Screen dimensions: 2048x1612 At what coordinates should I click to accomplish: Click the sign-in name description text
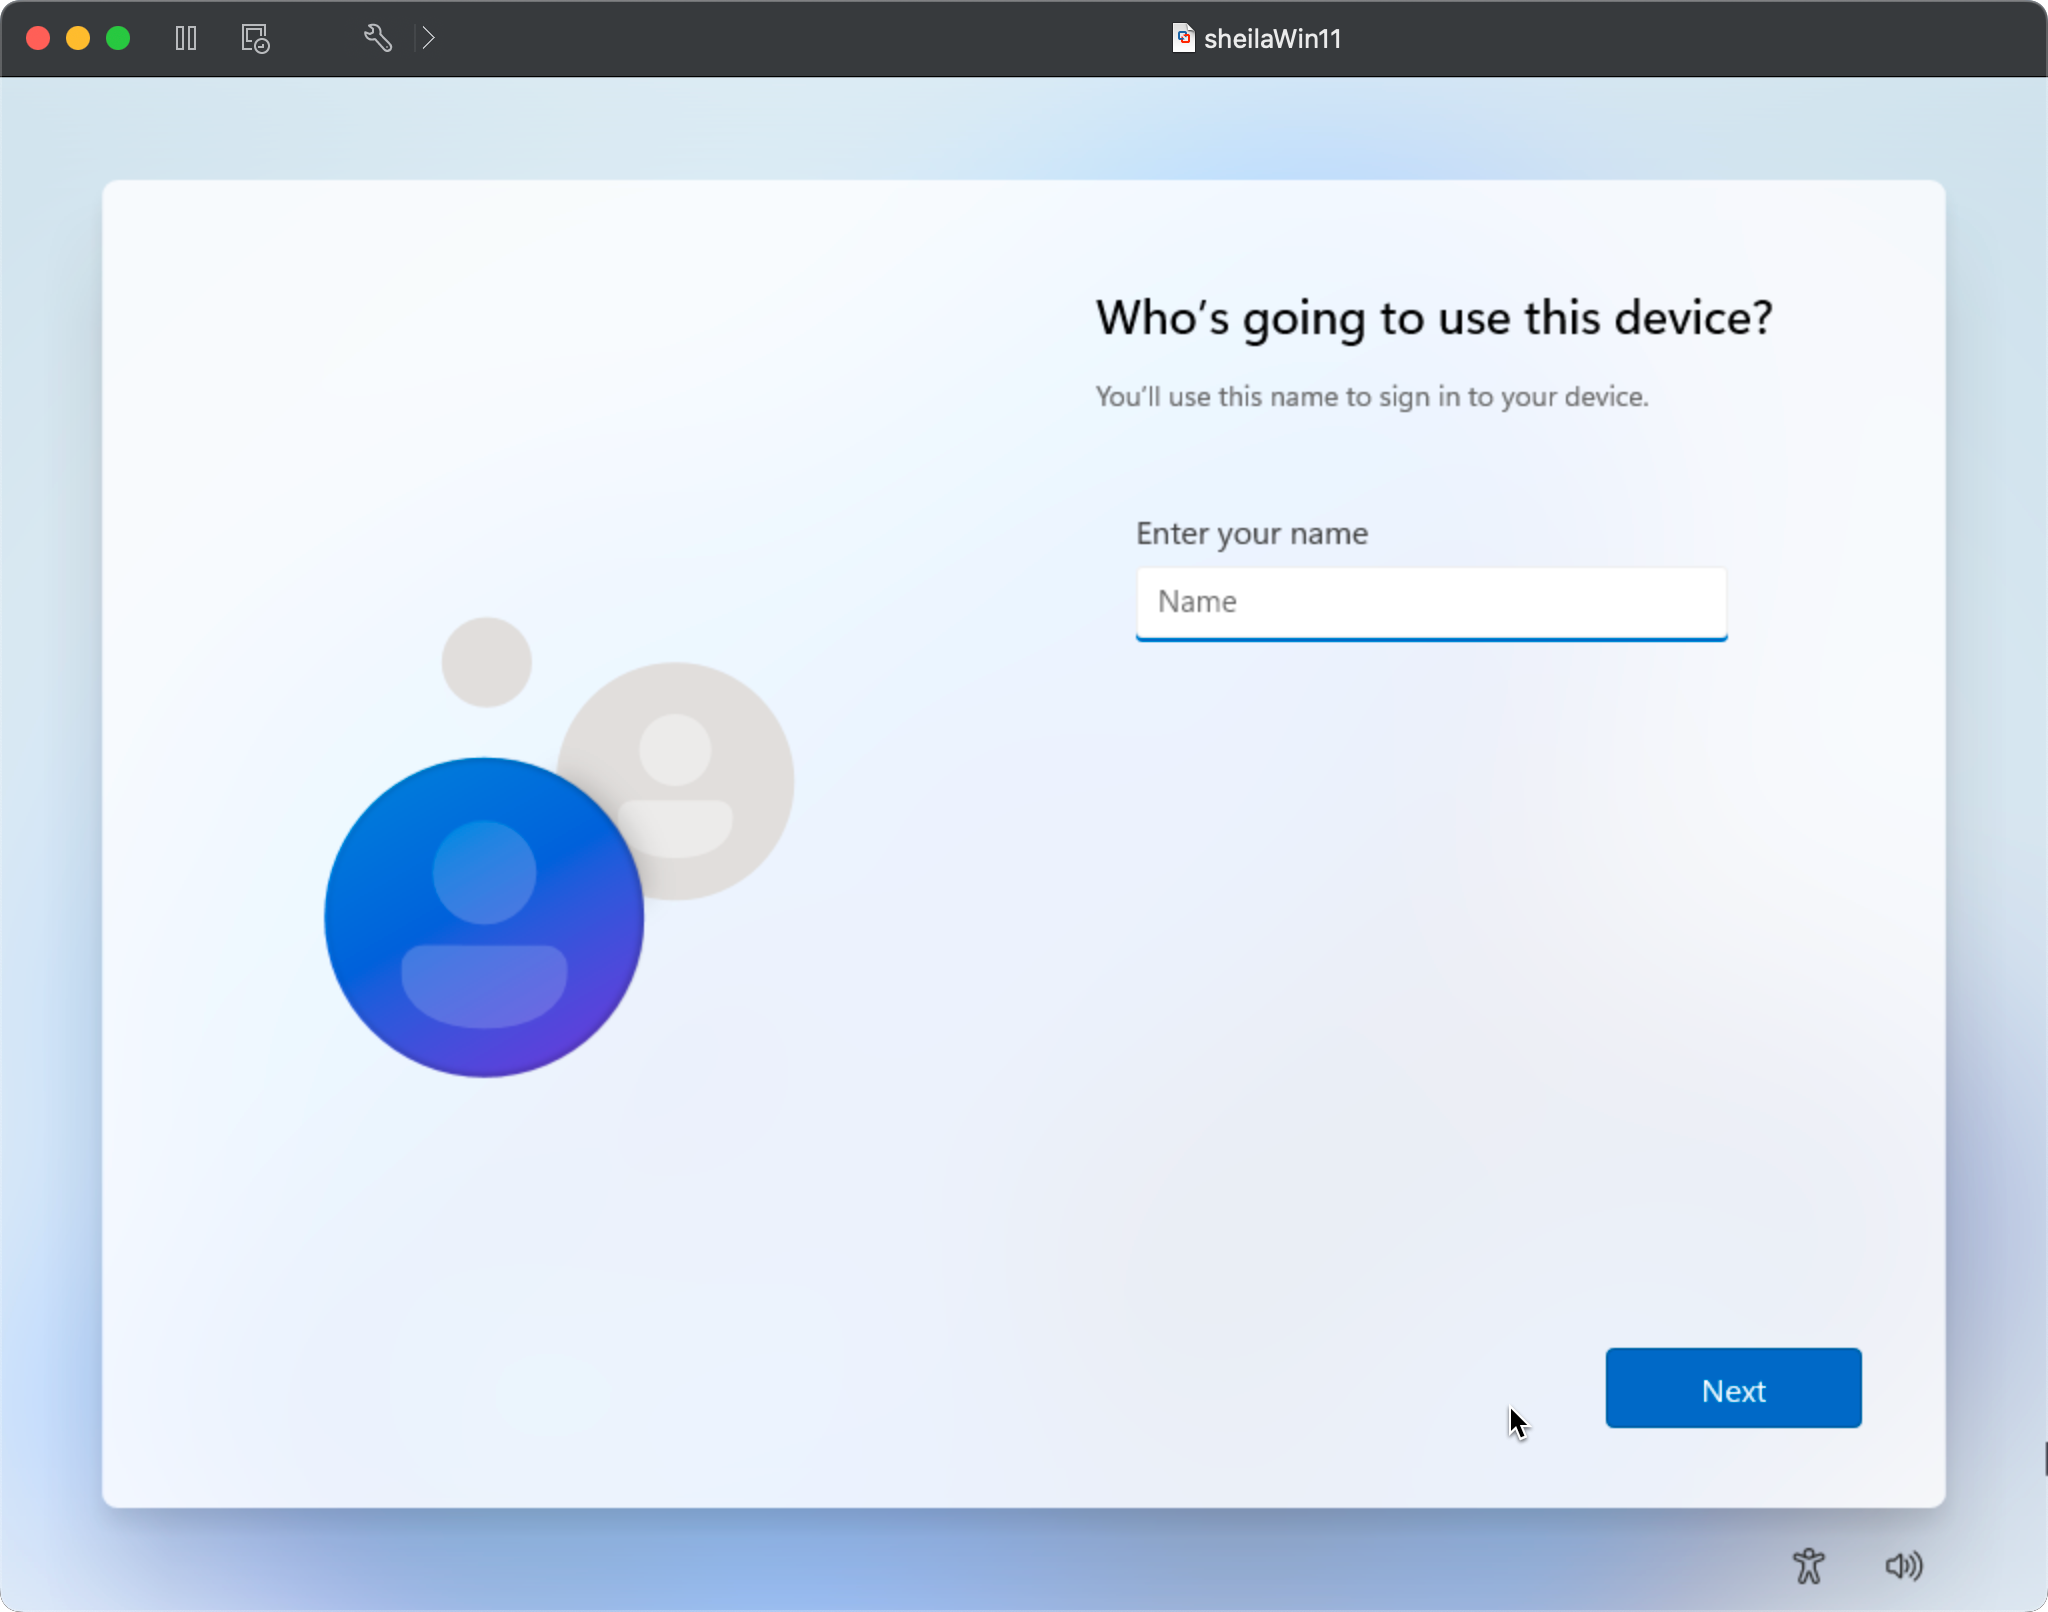(x=1371, y=397)
